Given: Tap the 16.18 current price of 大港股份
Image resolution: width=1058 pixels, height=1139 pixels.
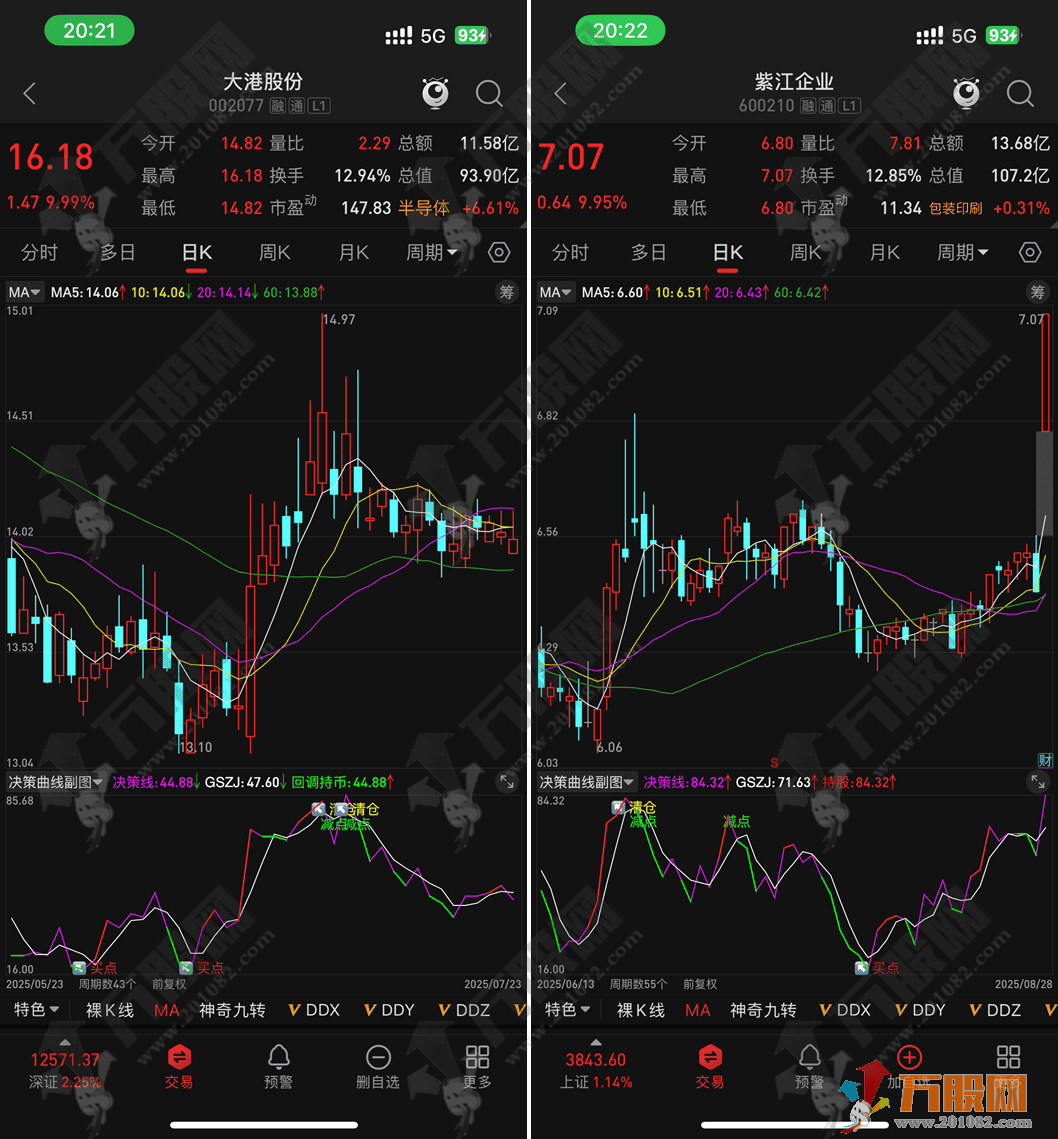Looking at the screenshot, I should point(51,157).
